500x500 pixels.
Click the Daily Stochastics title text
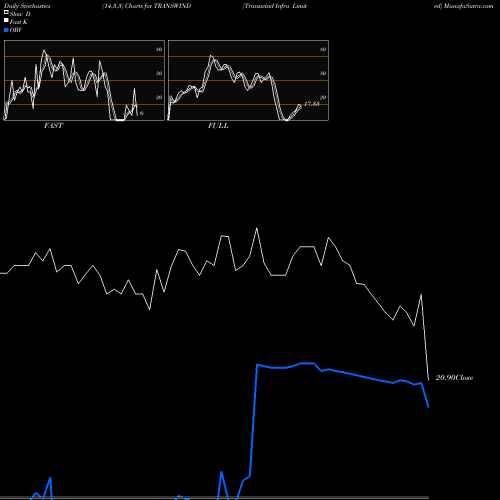[x=27, y=6]
